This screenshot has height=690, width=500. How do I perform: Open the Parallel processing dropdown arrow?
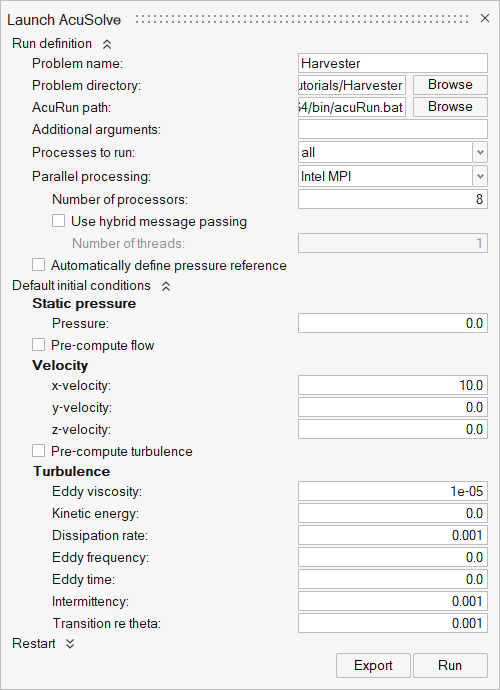click(480, 176)
